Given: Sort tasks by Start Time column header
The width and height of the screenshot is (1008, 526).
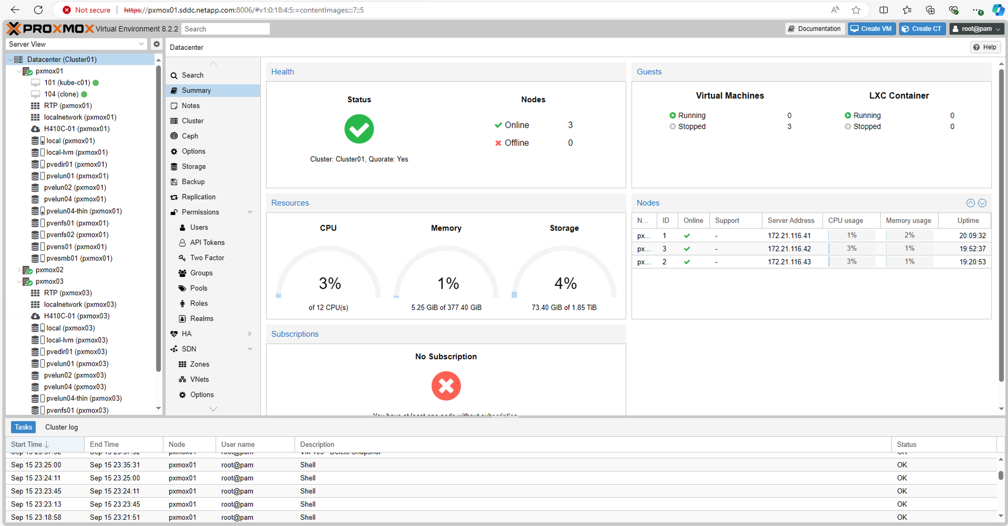Looking at the screenshot, I should [27, 444].
